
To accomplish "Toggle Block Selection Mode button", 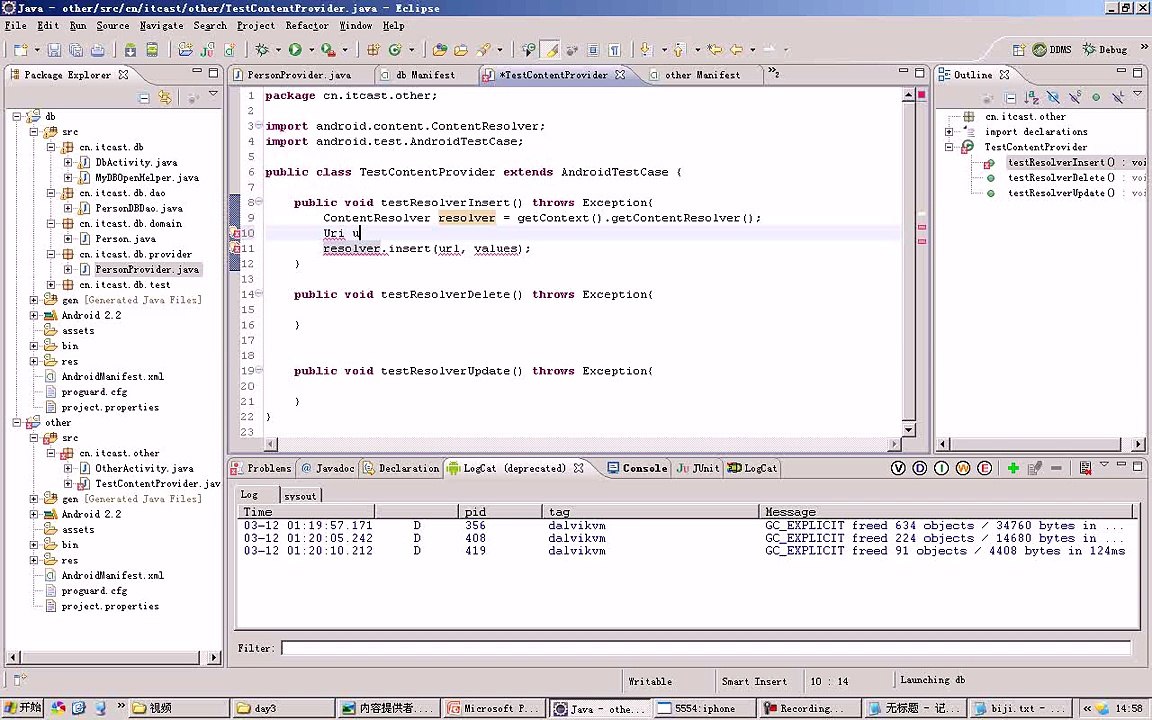I will tap(593, 50).
